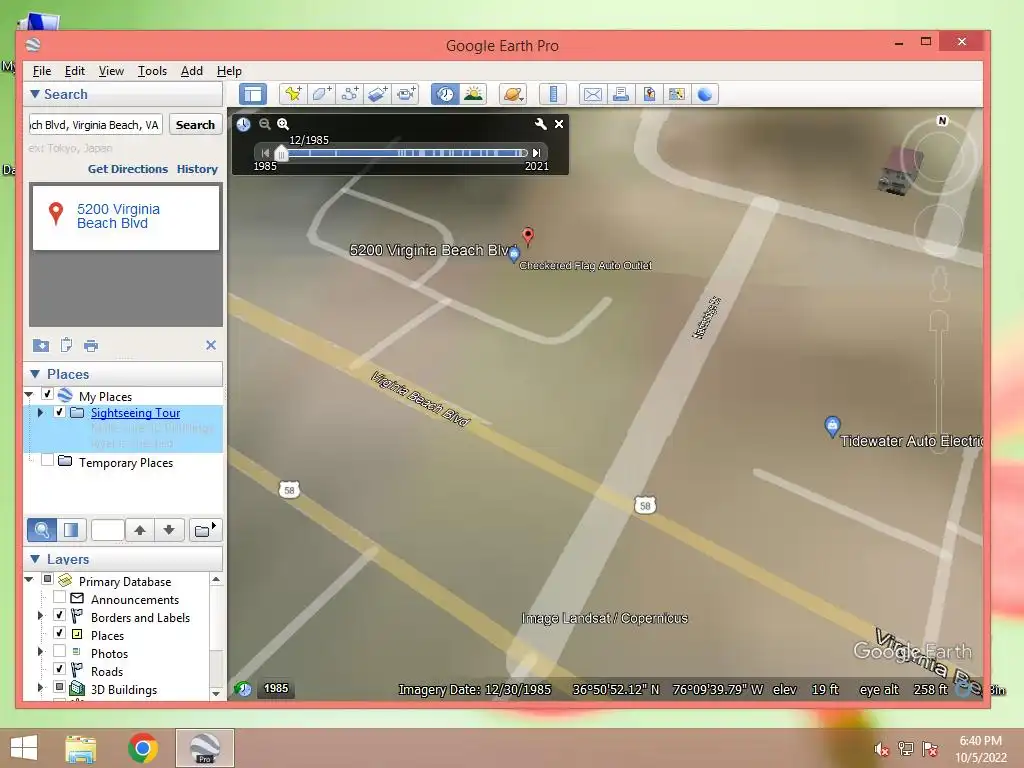The height and width of the screenshot is (768, 1024).
Task: Add a path from the toolbar
Action: [349, 94]
